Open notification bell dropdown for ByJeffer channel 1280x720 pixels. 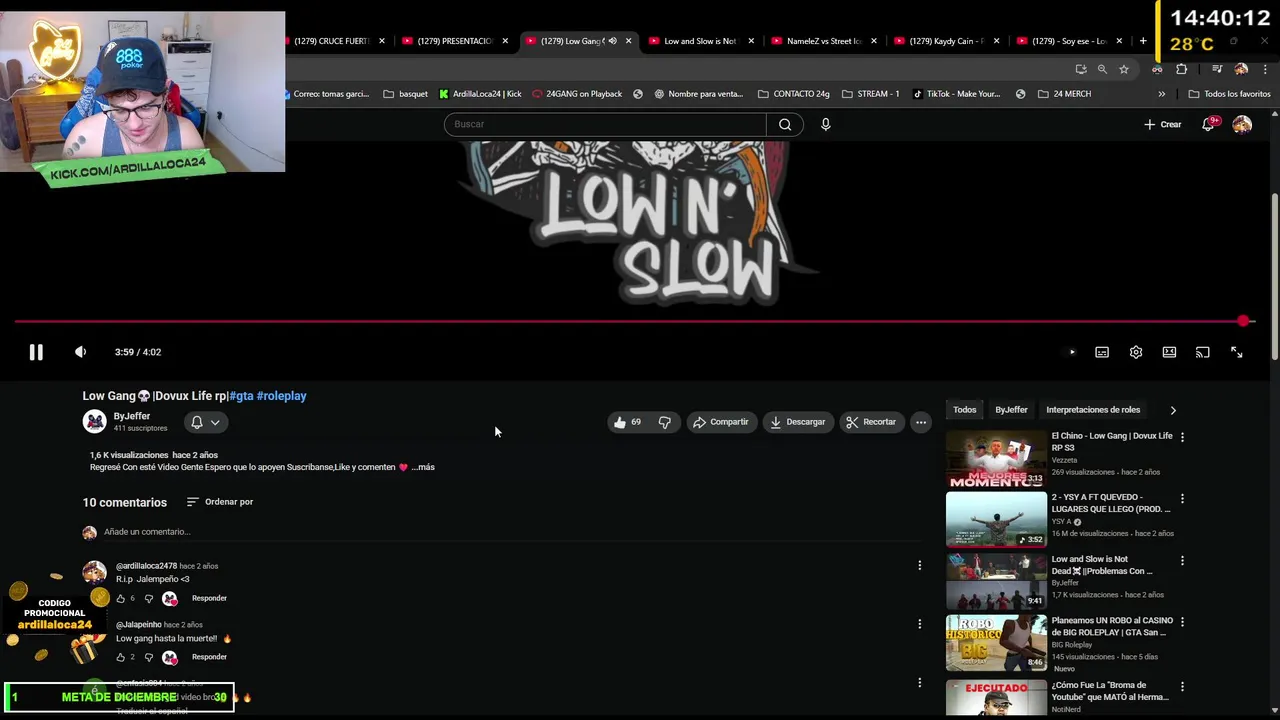coord(205,422)
